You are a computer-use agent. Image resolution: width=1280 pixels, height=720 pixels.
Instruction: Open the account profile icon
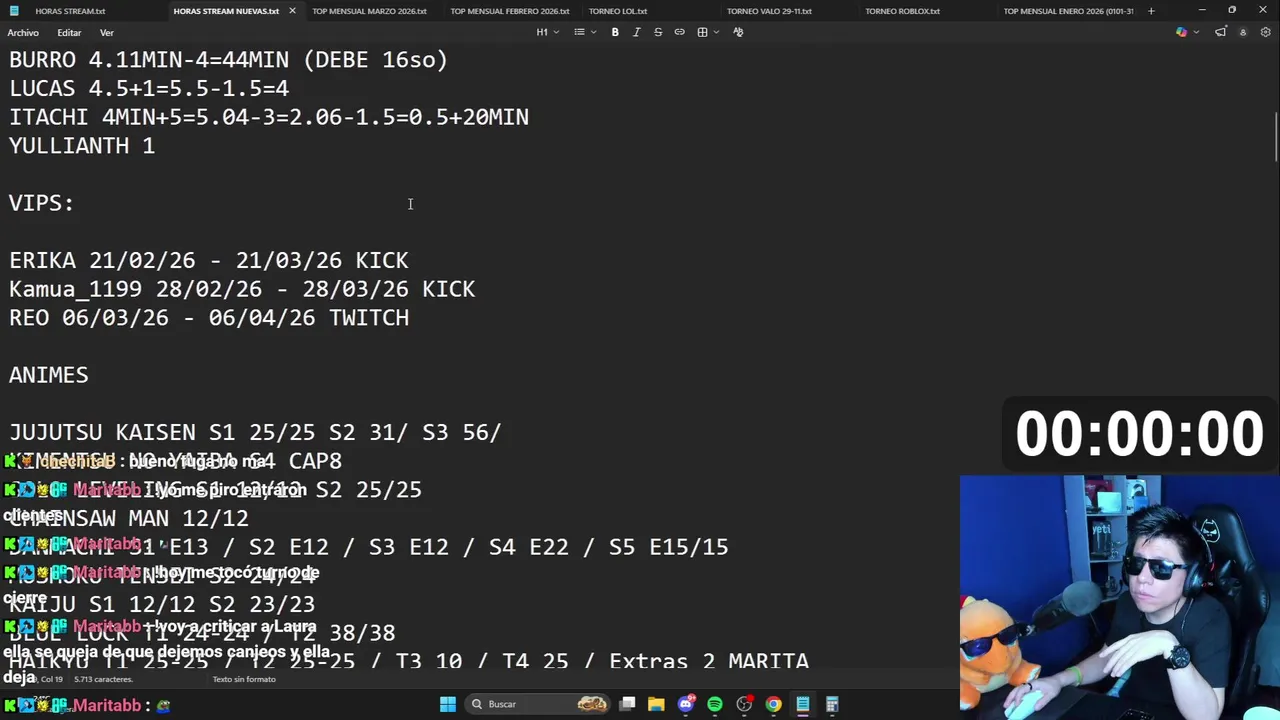click(x=1243, y=32)
